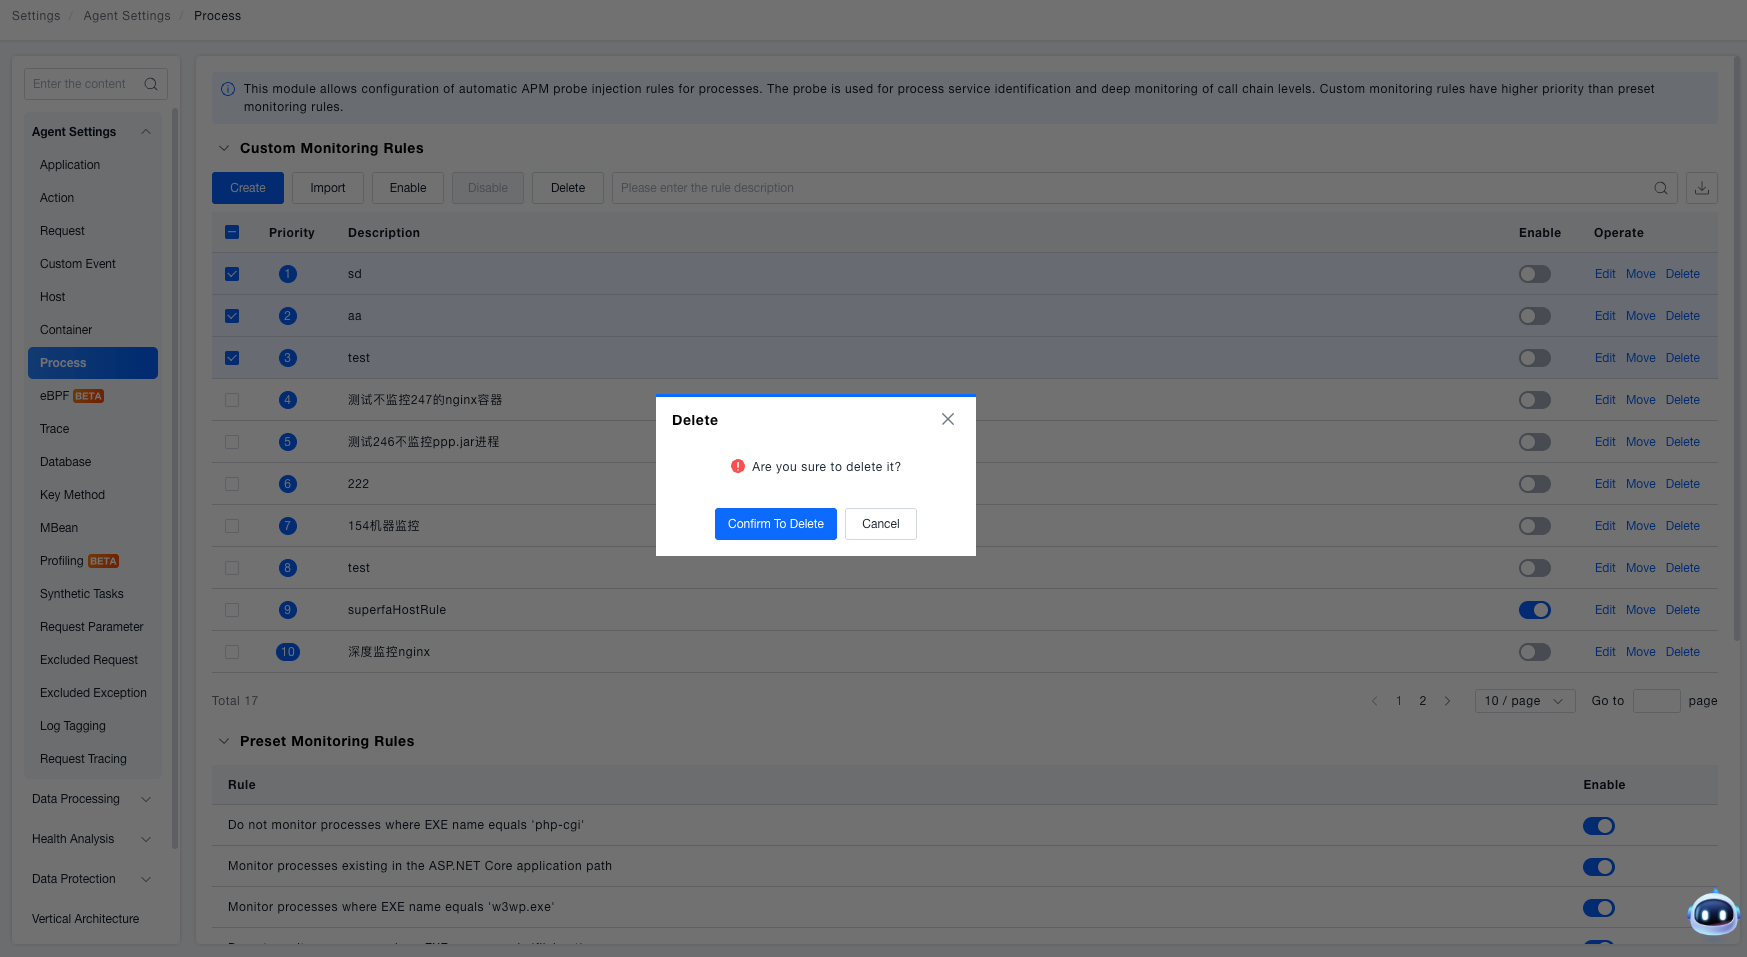
Task: Click the sidebar vertical scrollbar
Action: [175, 478]
